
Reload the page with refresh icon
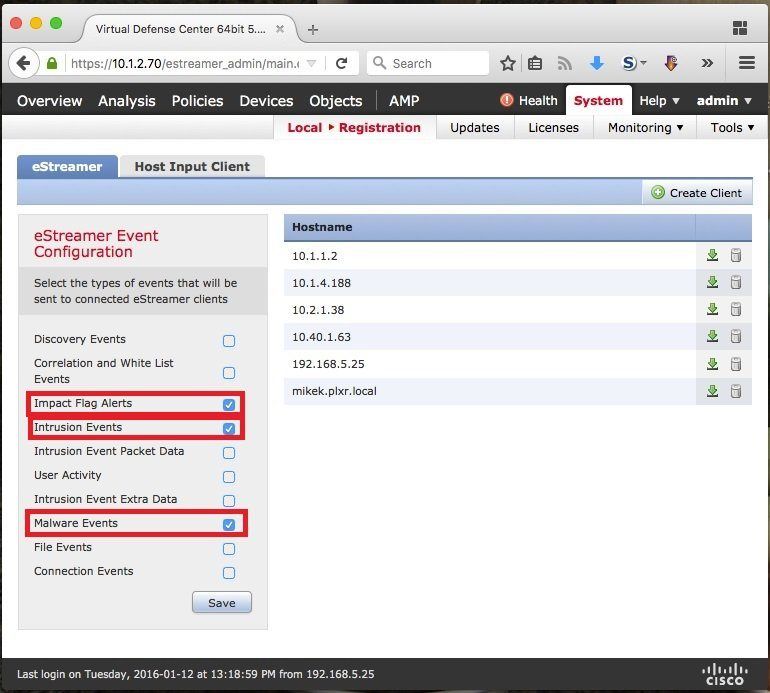(342, 63)
